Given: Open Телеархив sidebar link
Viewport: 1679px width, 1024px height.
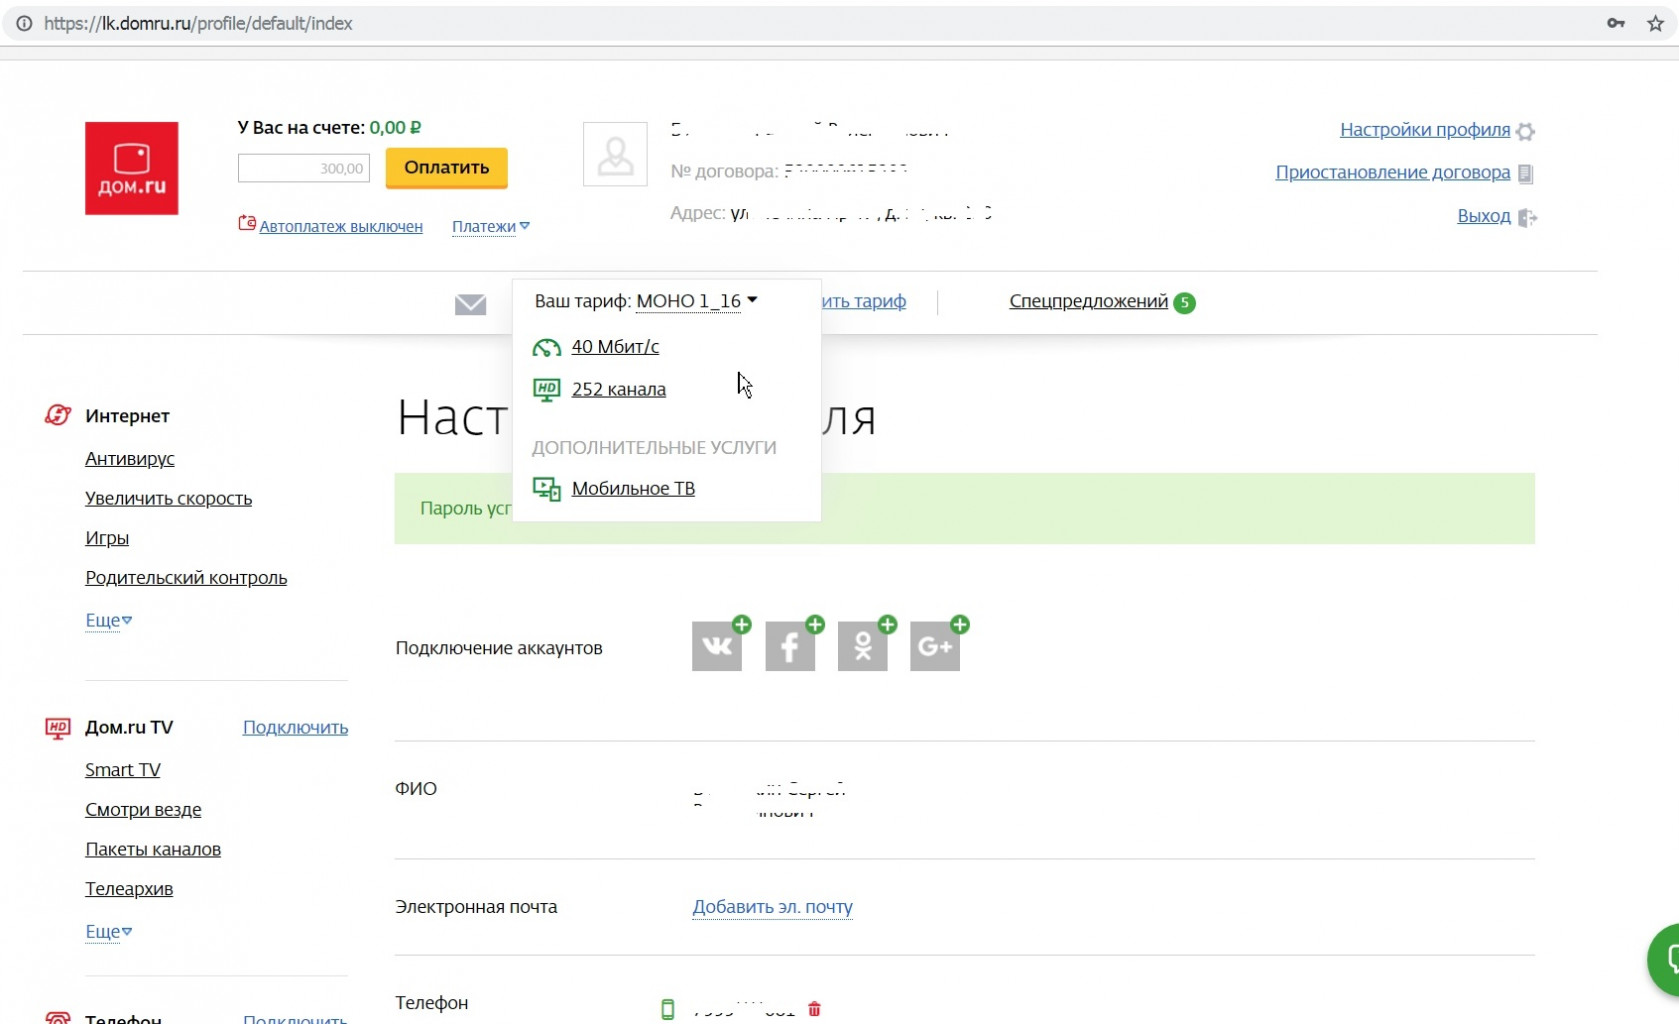Looking at the screenshot, I should coord(129,889).
